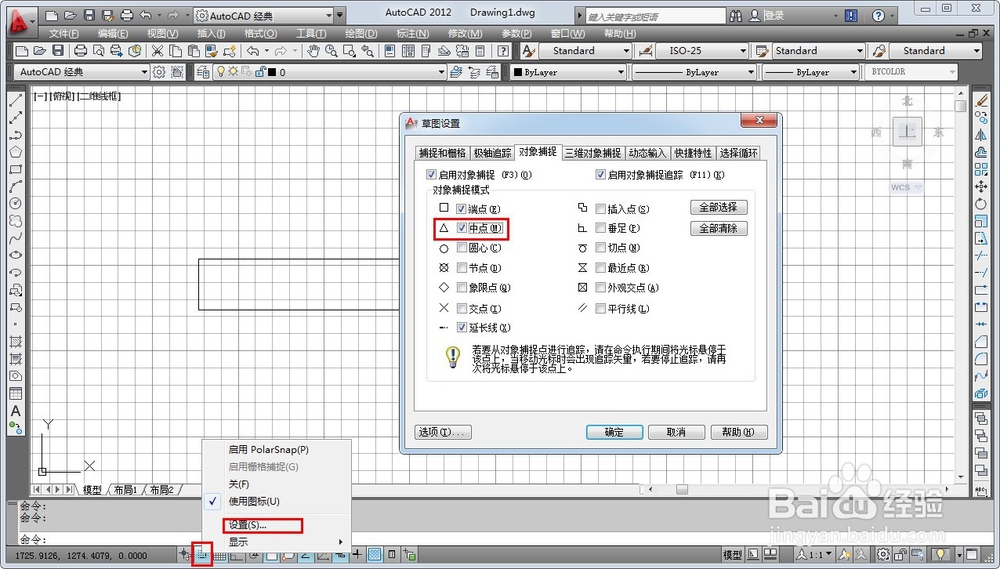Select the Rectangle tool in draw toolbar
The width and height of the screenshot is (1000, 569).
point(15,169)
